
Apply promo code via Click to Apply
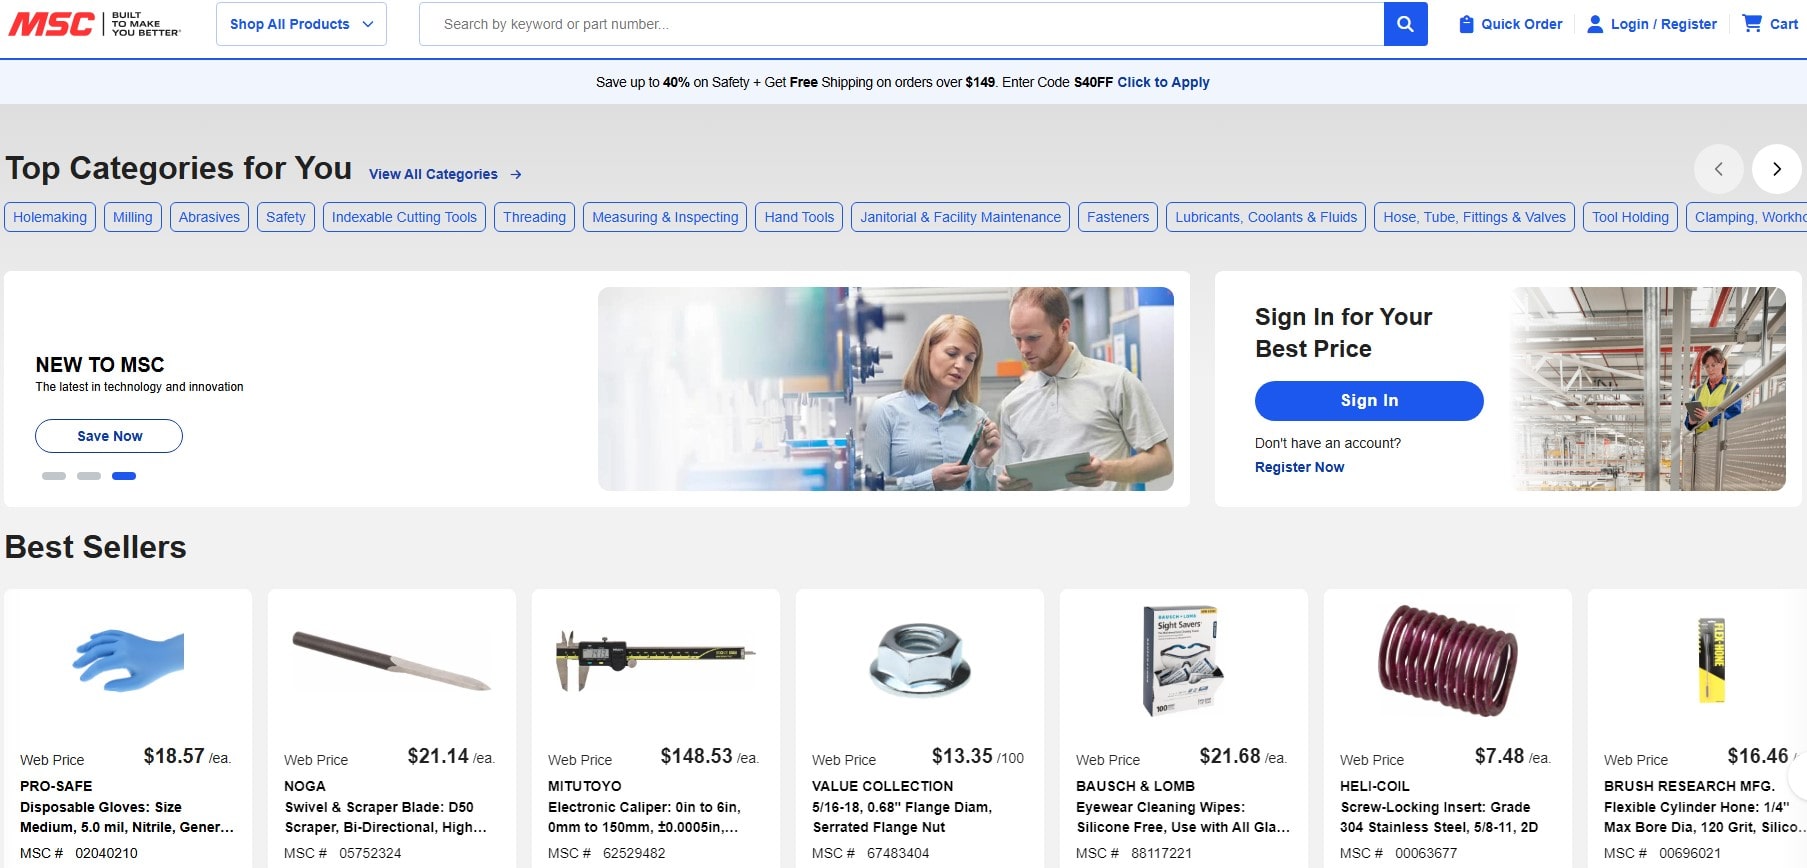pos(1163,82)
